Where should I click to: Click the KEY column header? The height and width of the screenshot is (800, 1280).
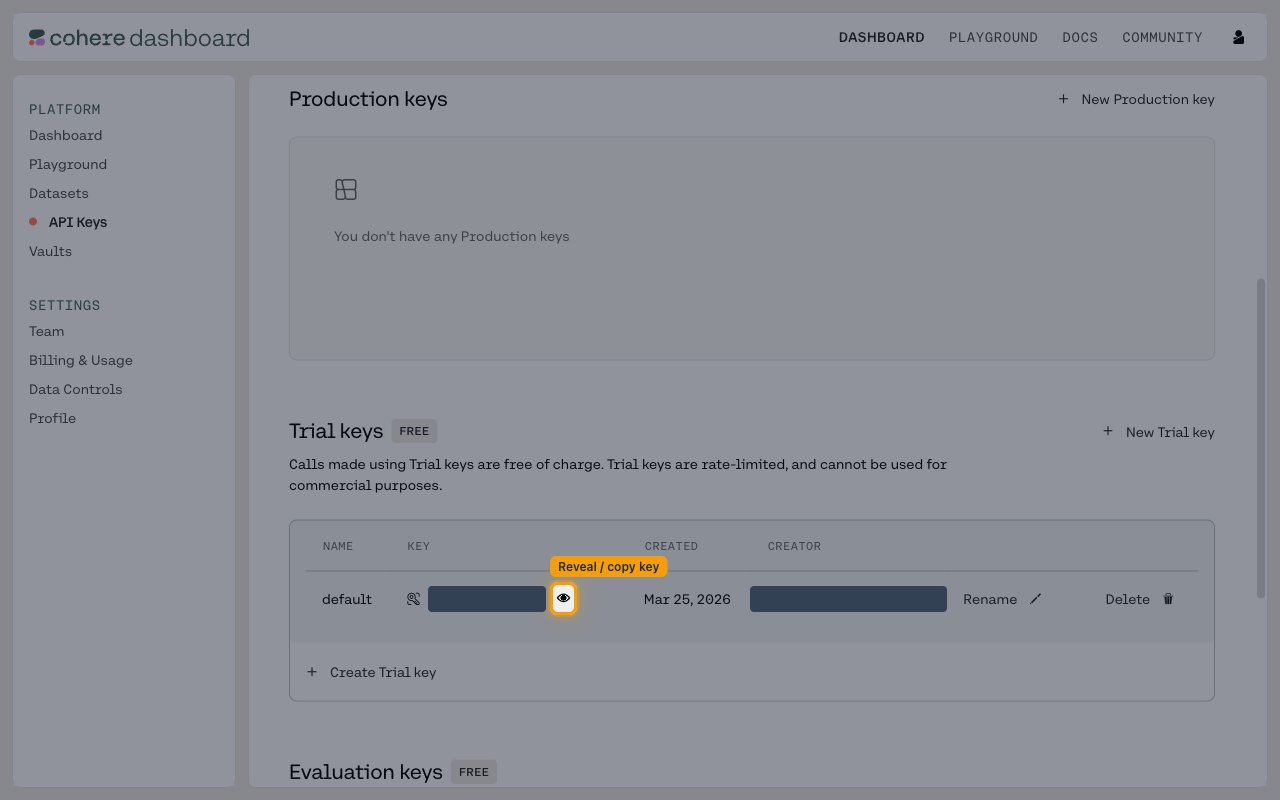click(418, 546)
